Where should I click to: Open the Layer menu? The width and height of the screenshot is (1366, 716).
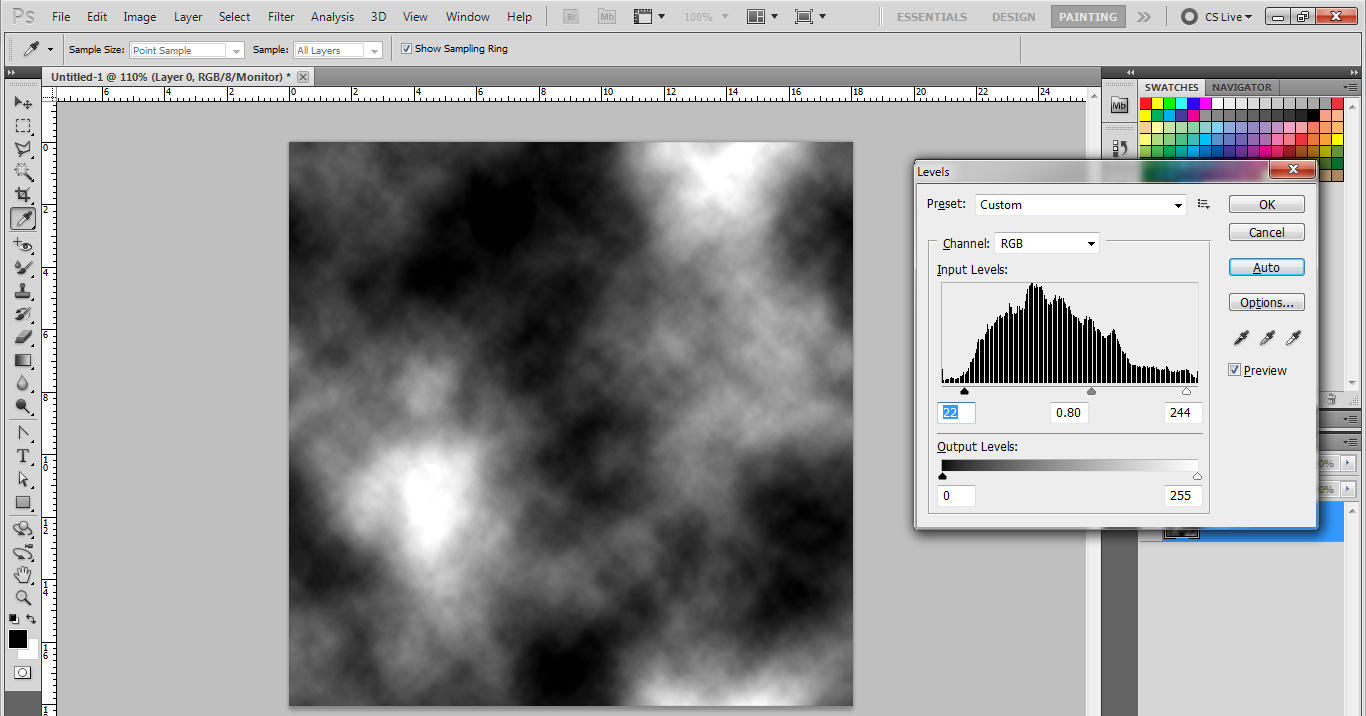[x=188, y=17]
